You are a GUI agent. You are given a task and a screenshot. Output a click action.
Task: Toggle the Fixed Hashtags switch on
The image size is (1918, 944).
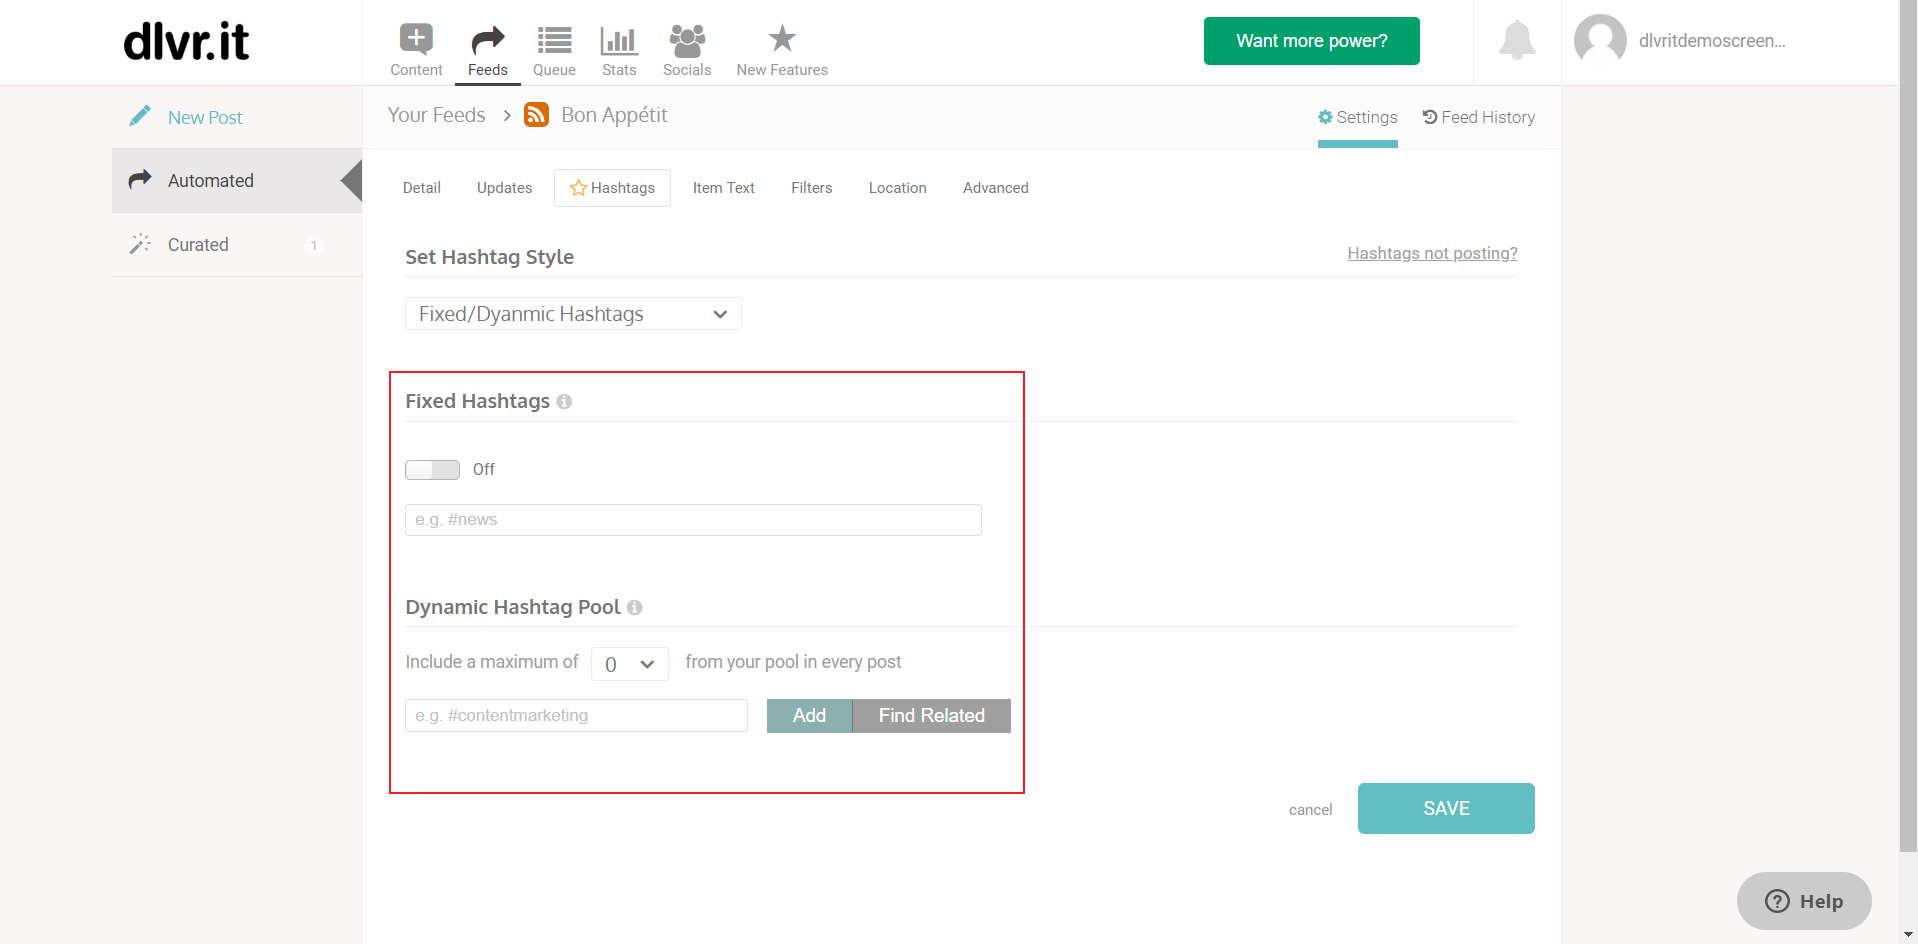pyautogui.click(x=432, y=470)
